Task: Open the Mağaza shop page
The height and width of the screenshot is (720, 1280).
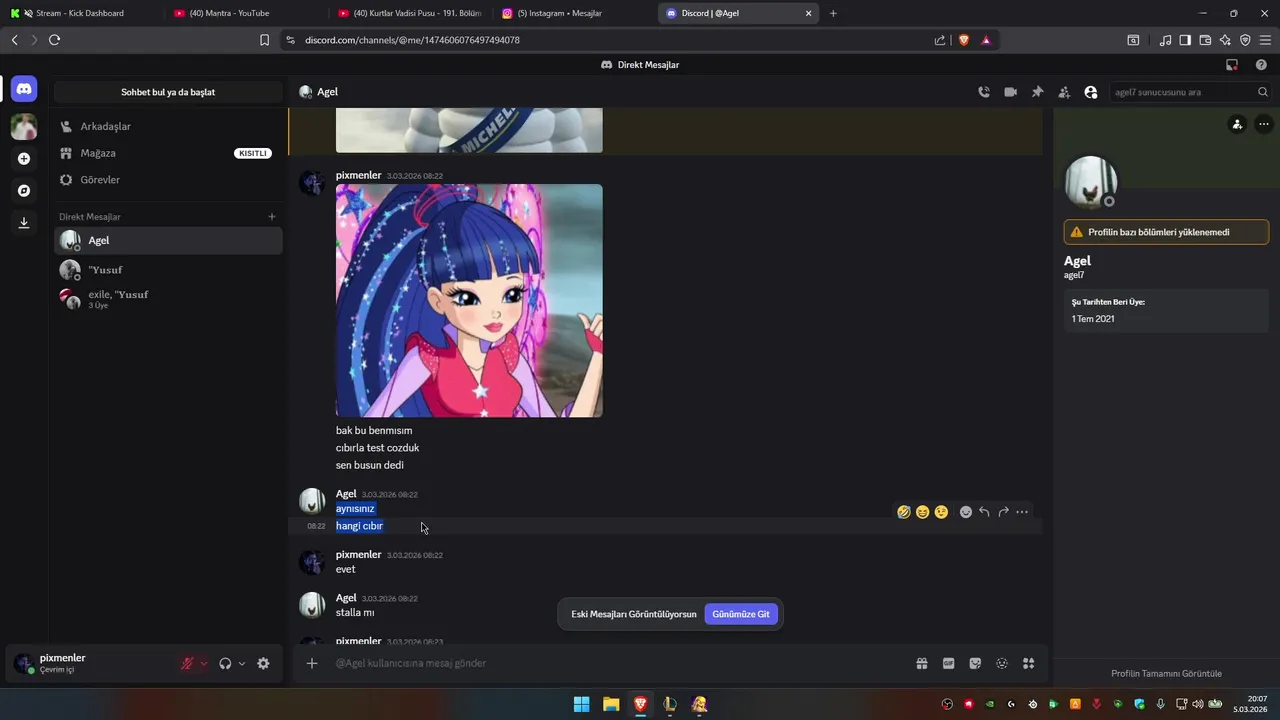Action: point(168,153)
